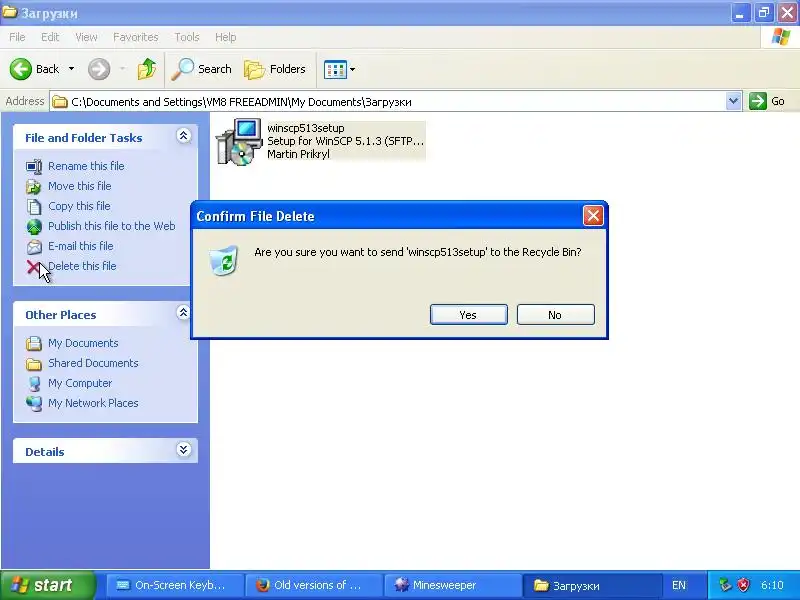
Task: Click Move this file link
Action: [80, 186]
